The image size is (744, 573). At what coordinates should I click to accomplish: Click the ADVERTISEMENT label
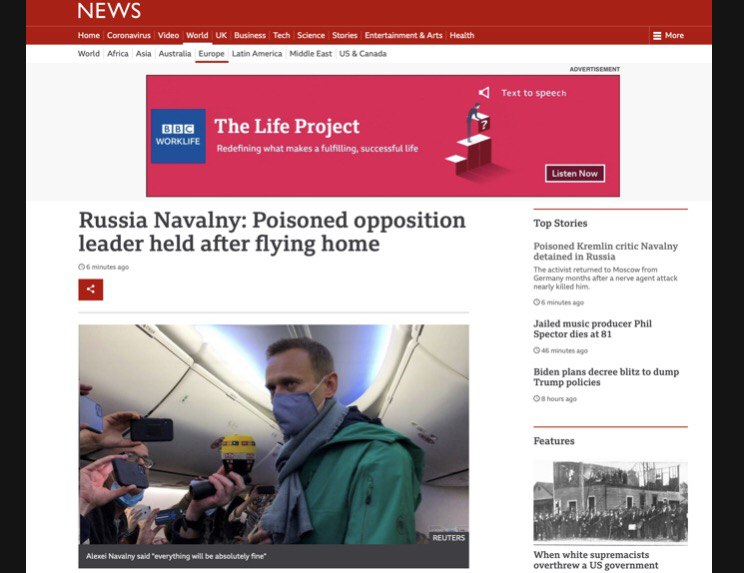[595, 69]
